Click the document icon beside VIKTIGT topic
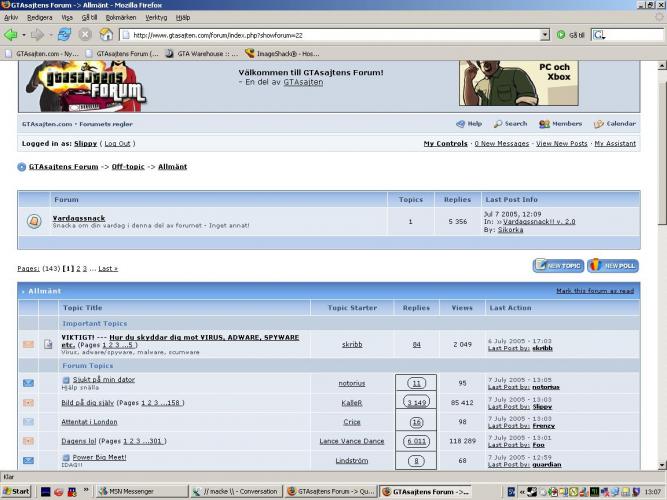 click(48, 344)
